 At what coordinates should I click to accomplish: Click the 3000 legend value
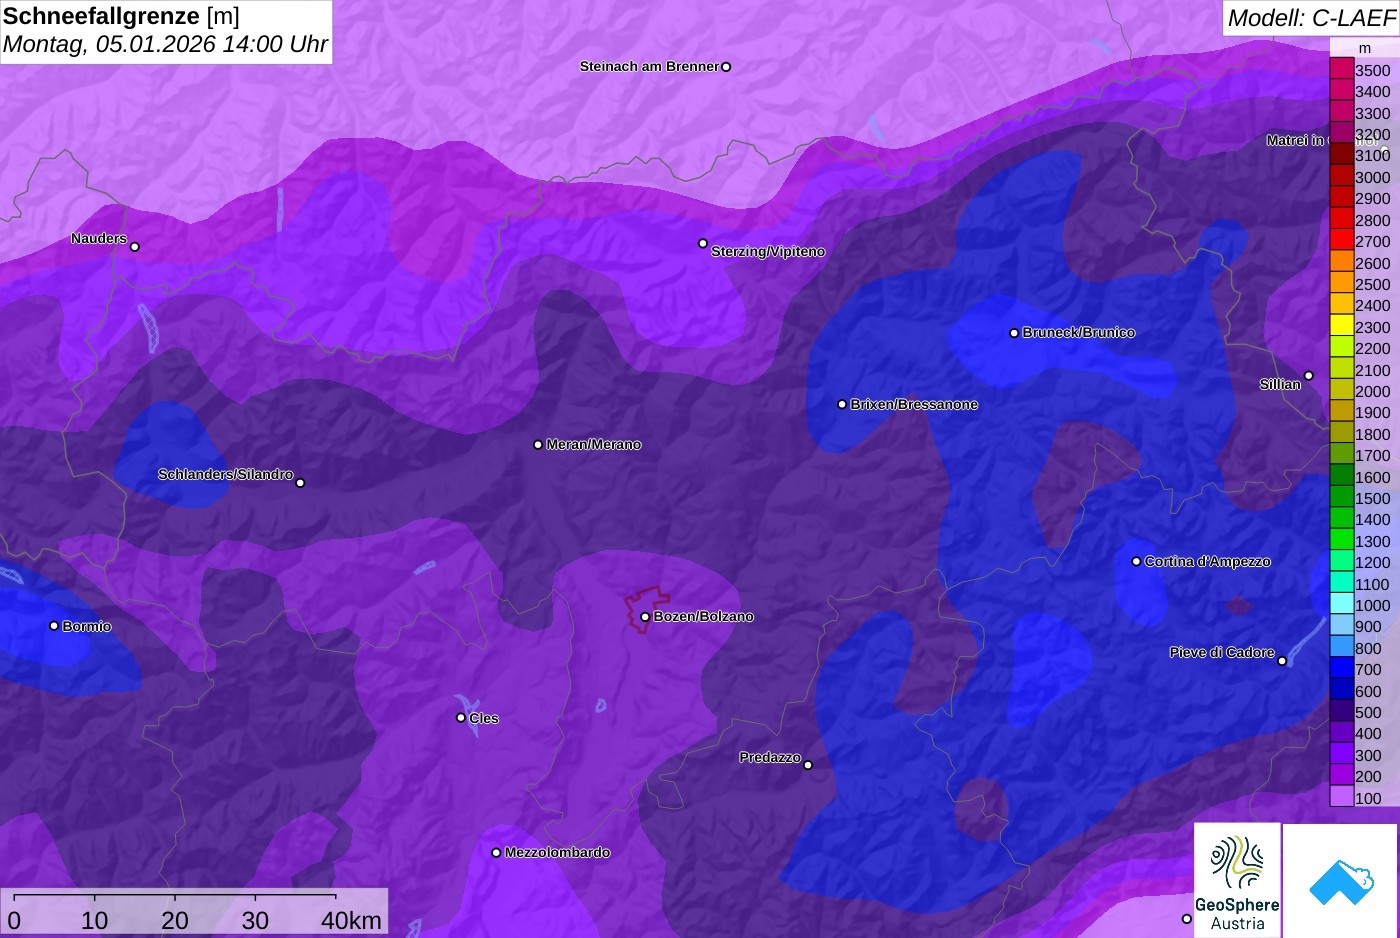point(1373,178)
